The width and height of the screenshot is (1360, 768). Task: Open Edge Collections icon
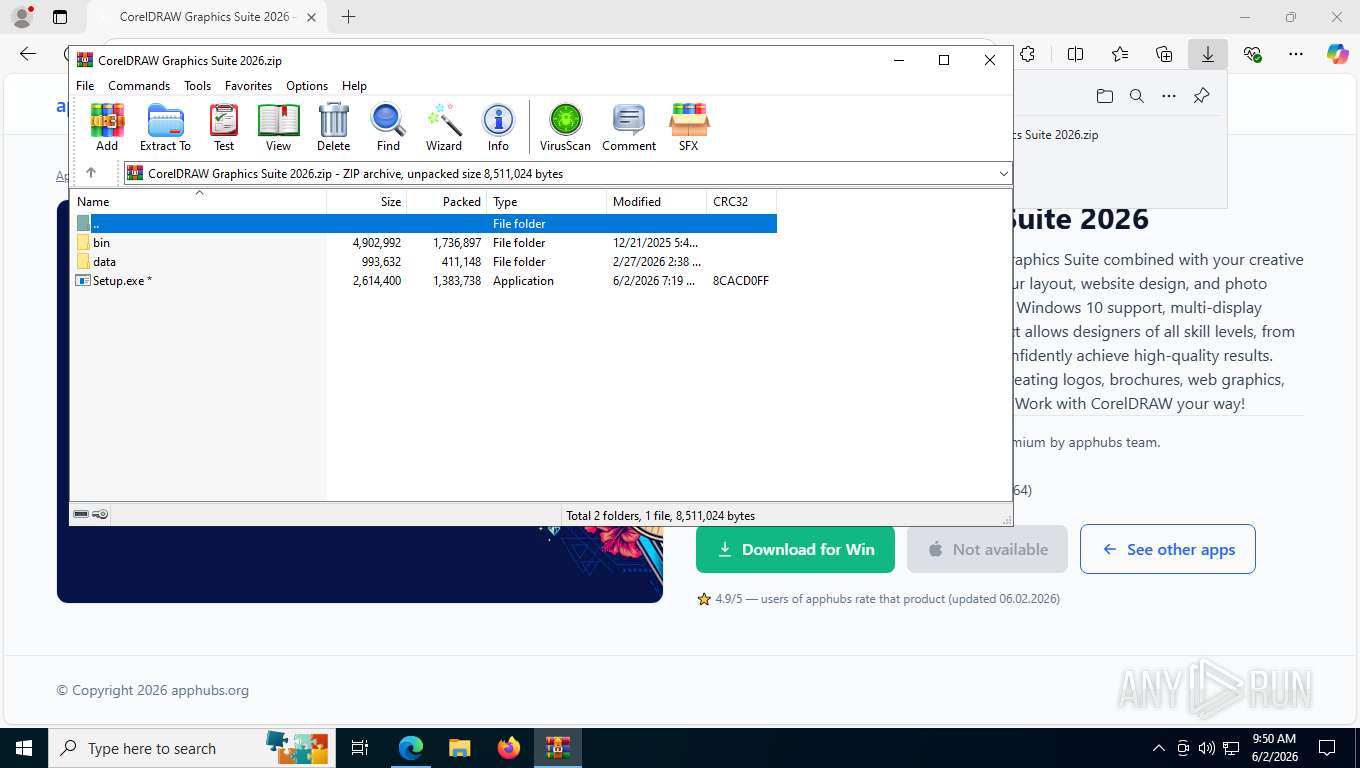1164,54
